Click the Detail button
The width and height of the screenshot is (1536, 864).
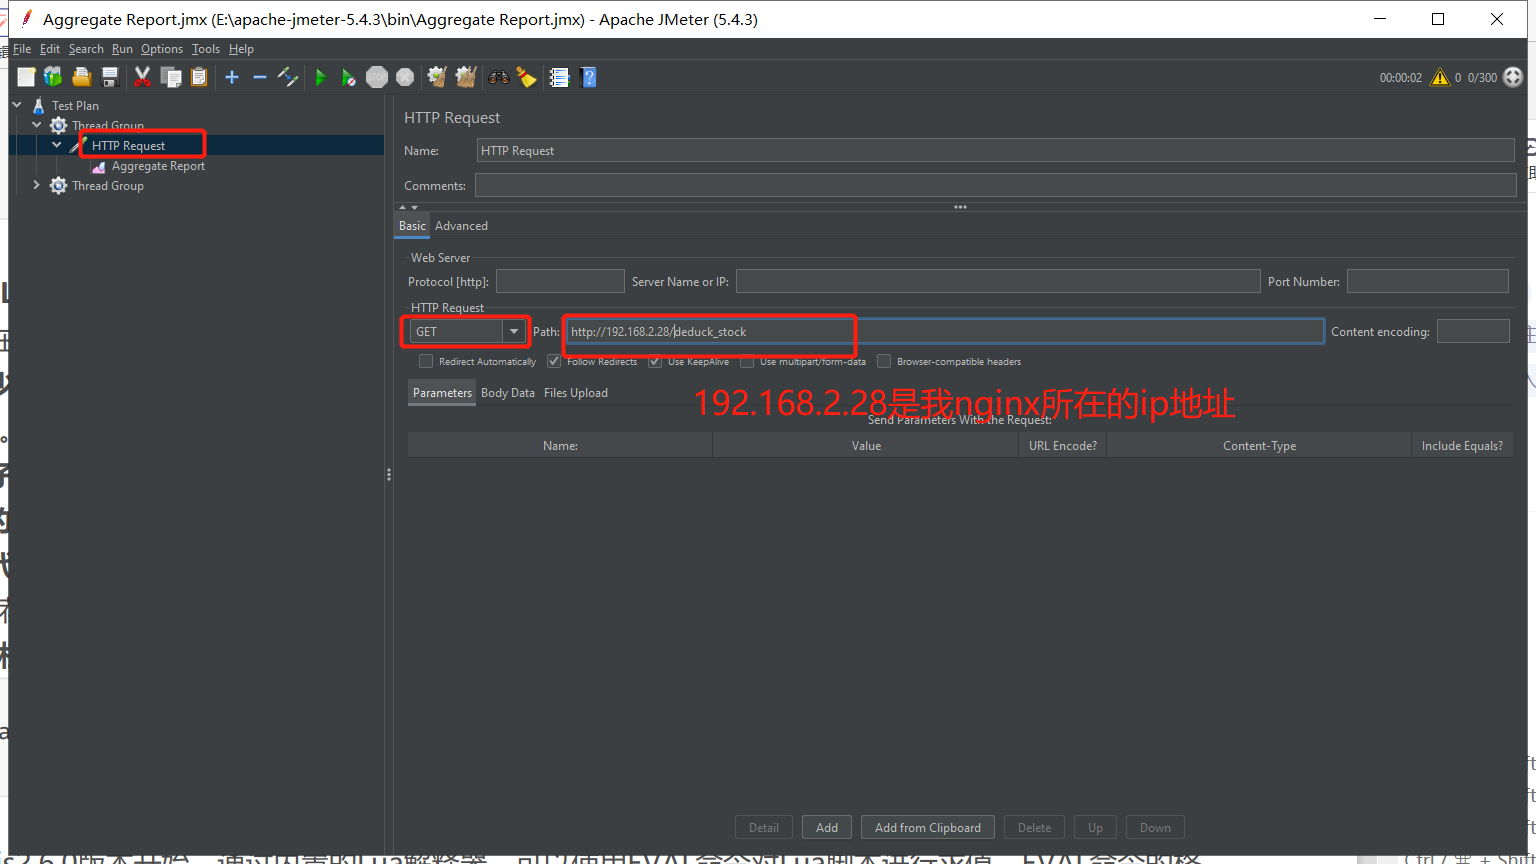(x=764, y=827)
